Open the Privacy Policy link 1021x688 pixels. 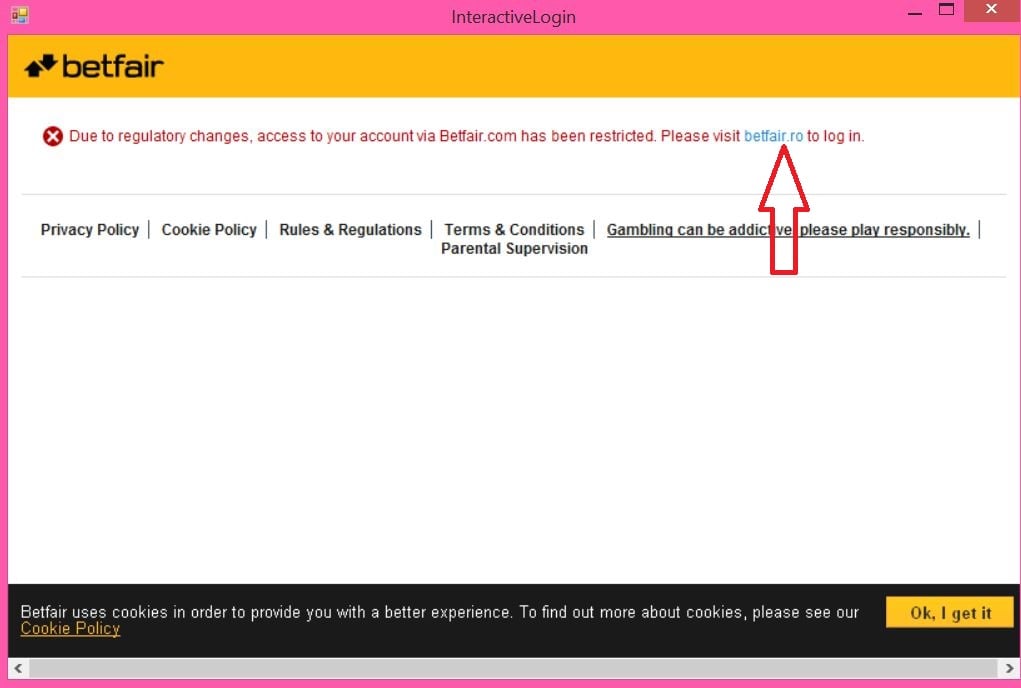tap(90, 230)
